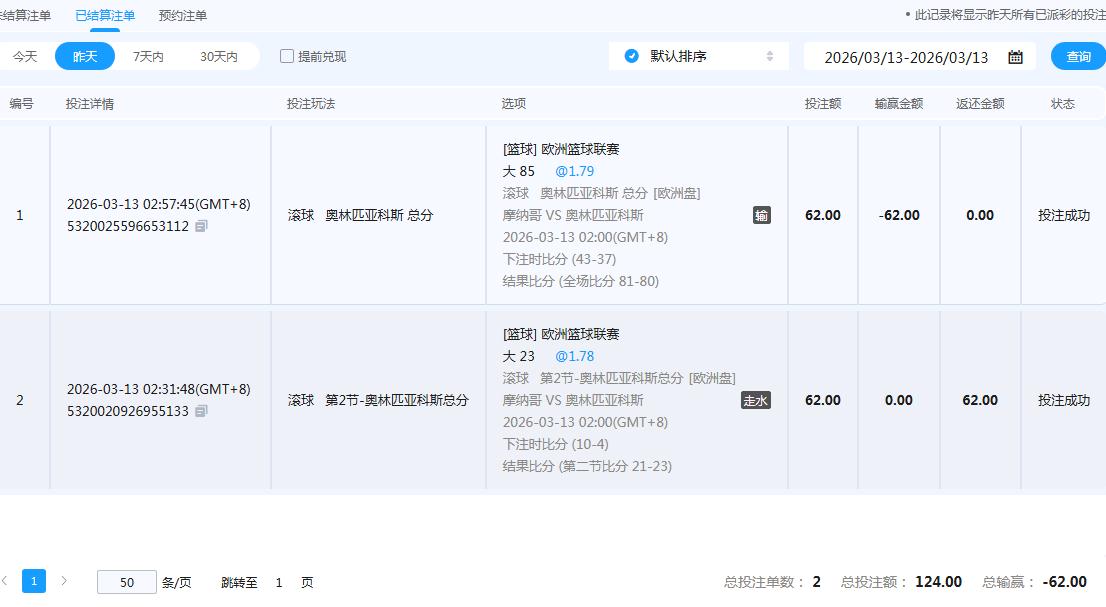Click the 查询 search button

point(1078,57)
